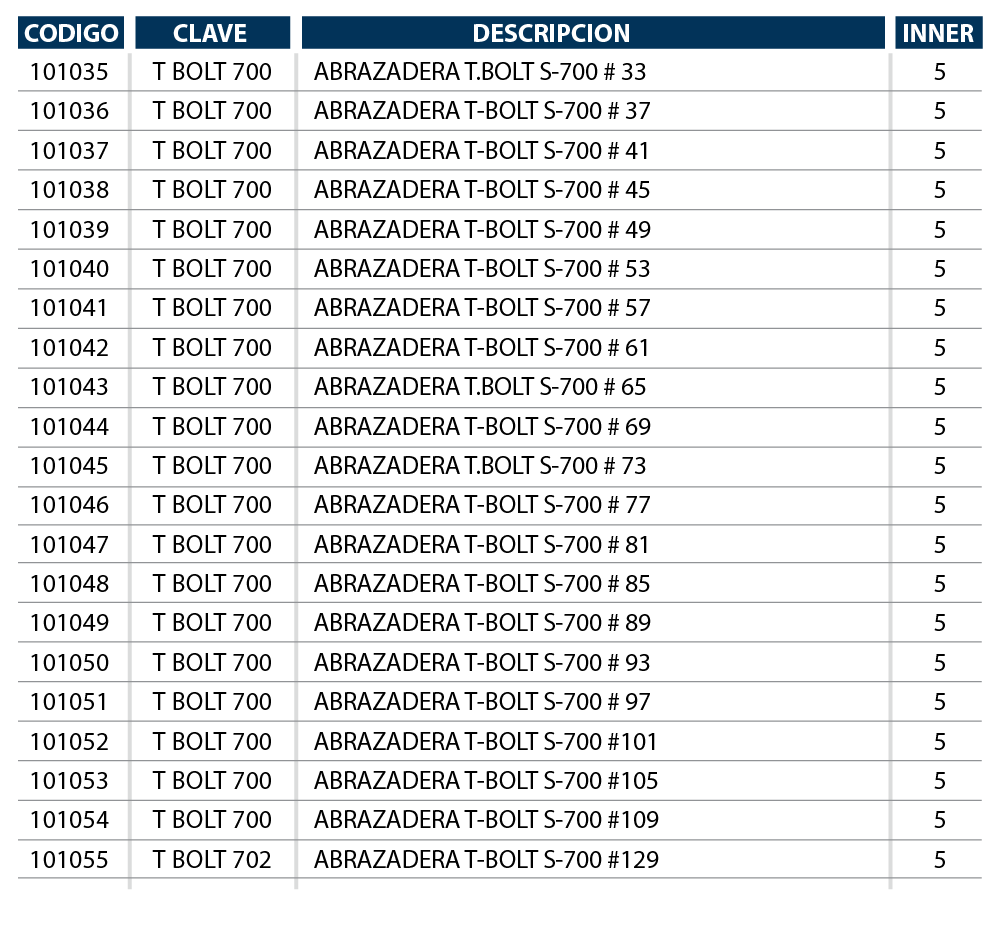
Task: Click the INNER column header
Action: (938, 33)
